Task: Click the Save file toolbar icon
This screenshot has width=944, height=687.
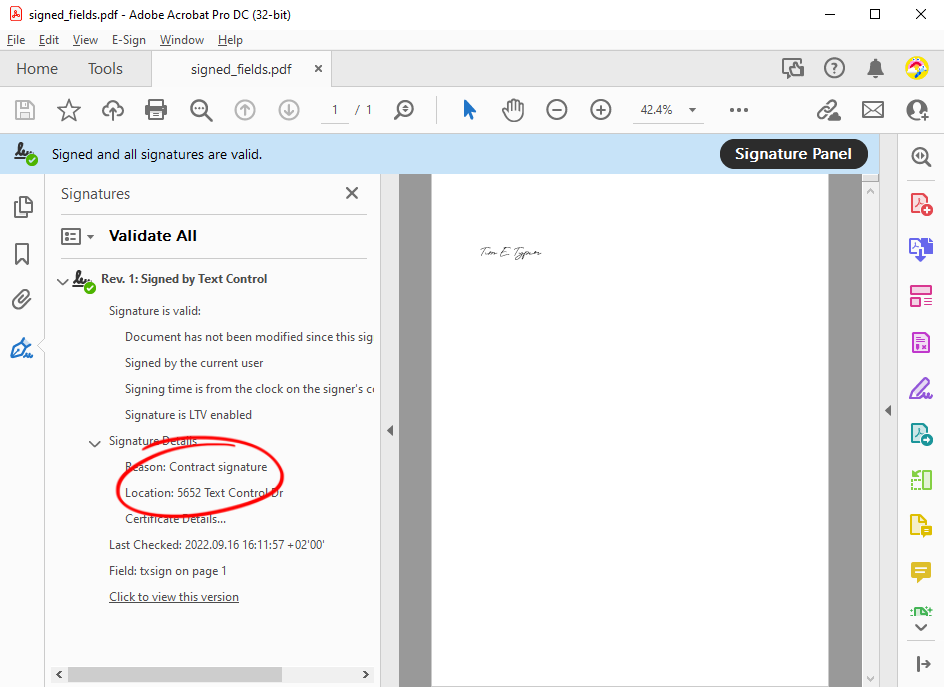Action: pyautogui.click(x=25, y=110)
